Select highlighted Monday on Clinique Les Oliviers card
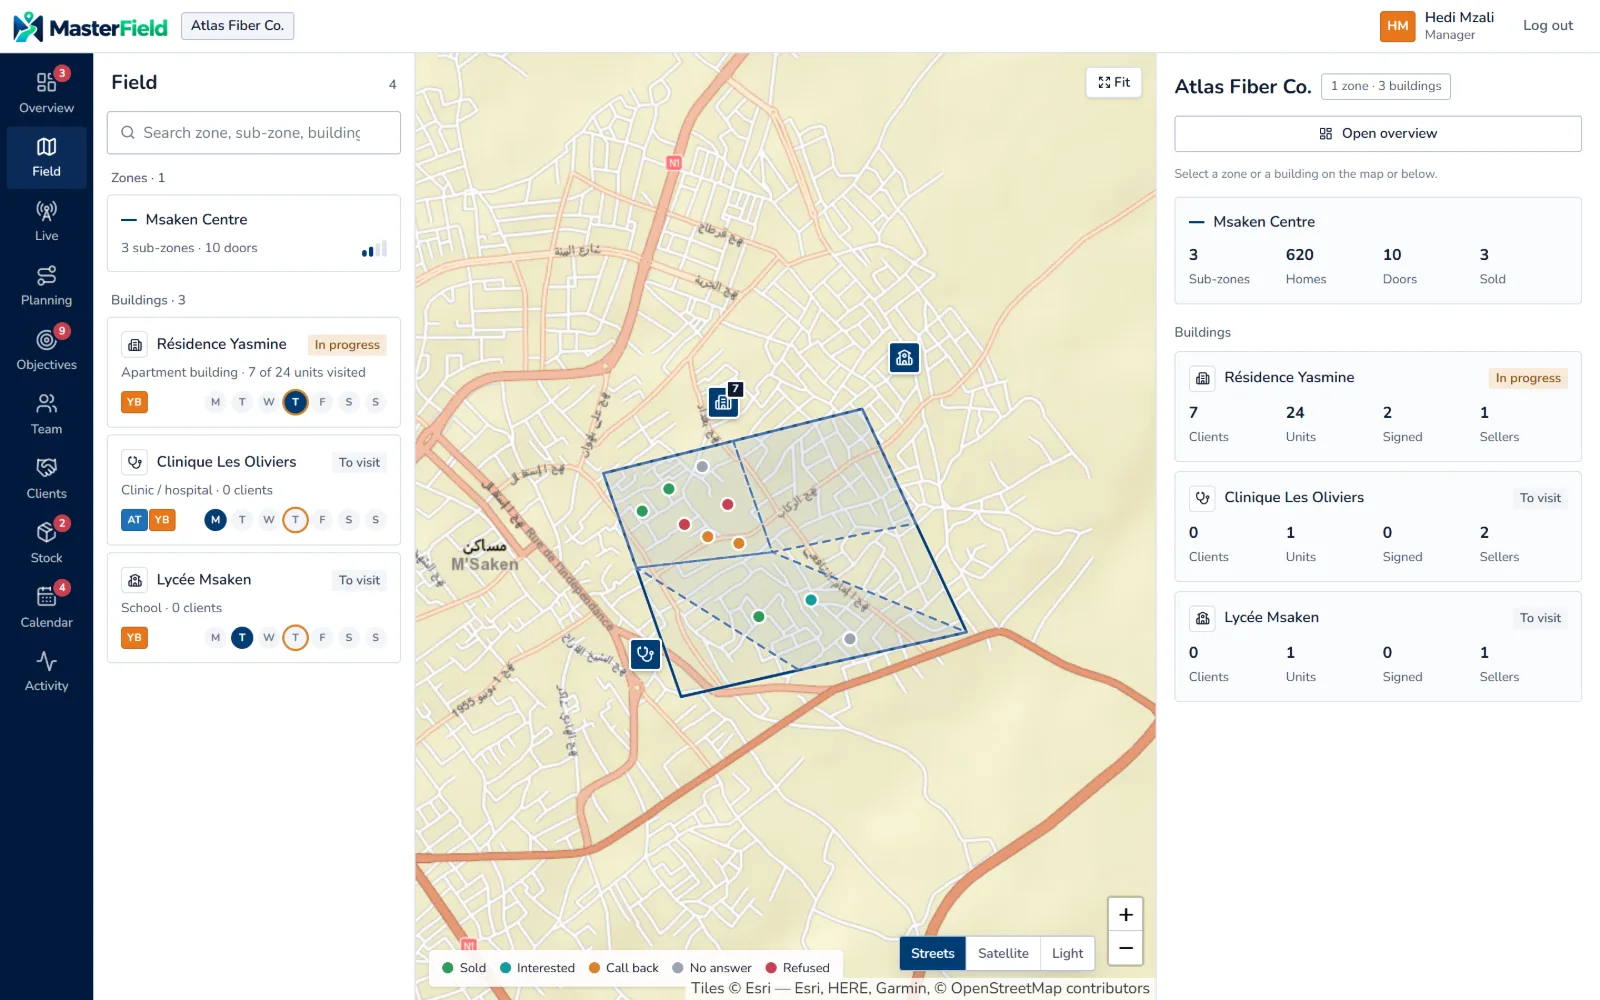 click(215, 520)
